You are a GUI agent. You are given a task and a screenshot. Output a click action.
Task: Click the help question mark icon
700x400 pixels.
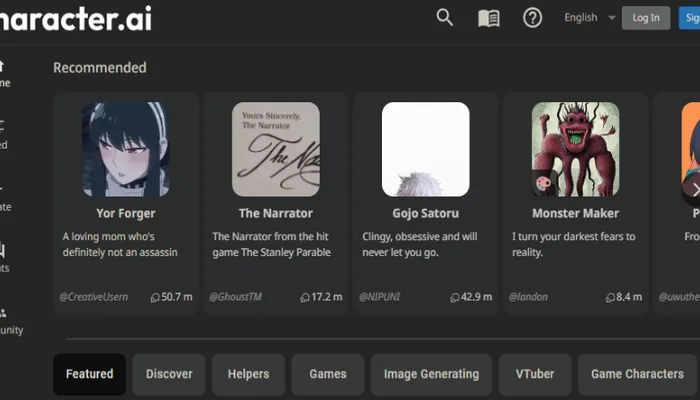[532, 17]
